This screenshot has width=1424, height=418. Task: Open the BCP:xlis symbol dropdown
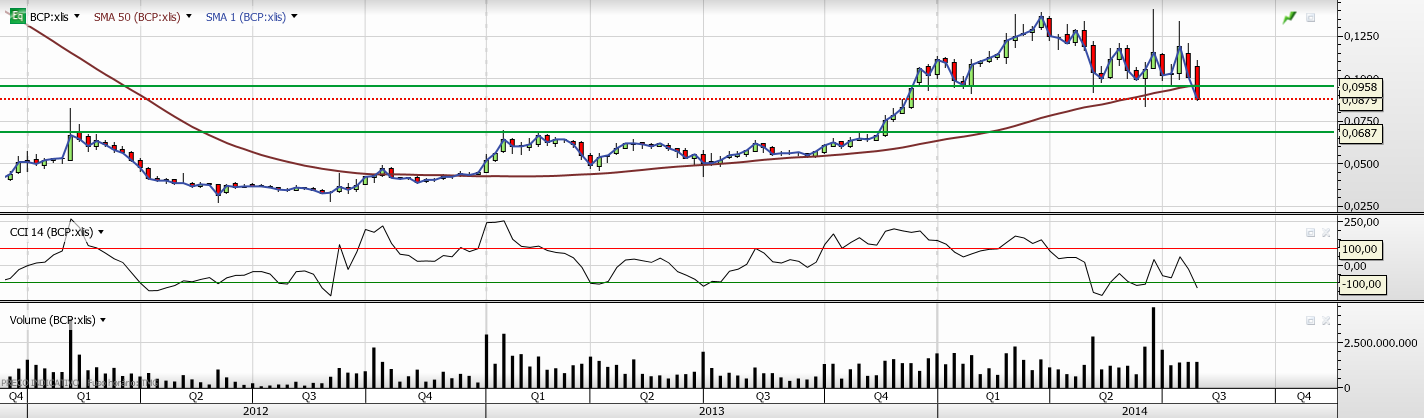pyautogui.click(x=77, y=17)
